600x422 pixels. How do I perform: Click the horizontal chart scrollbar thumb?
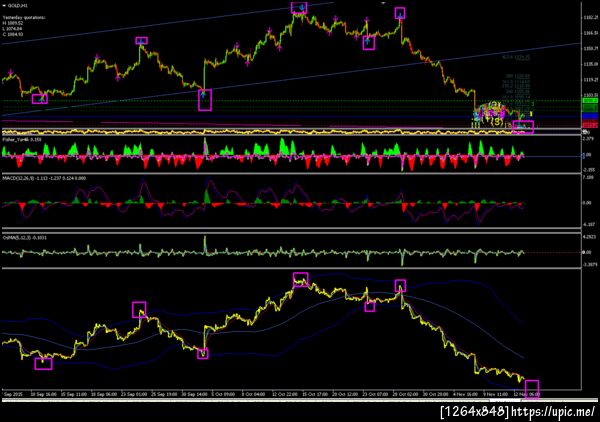(x=504, y=401)
